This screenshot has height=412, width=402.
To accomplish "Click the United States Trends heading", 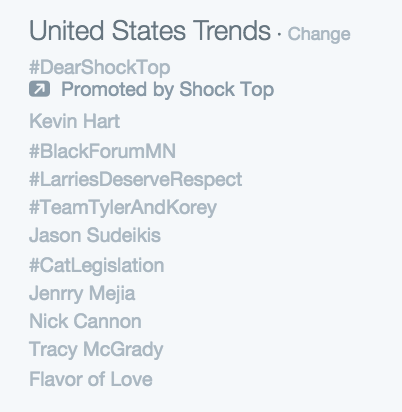I will click(150, 30).
